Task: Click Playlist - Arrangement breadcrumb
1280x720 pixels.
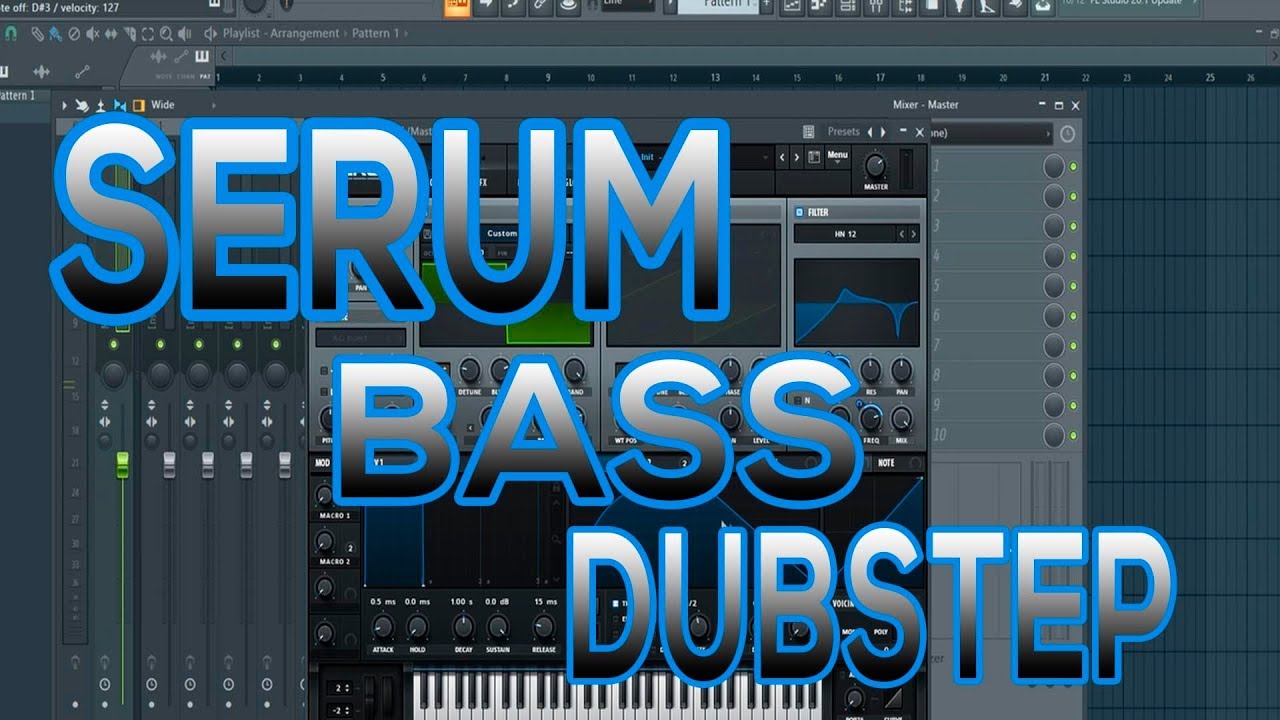Action: point(281,33)
